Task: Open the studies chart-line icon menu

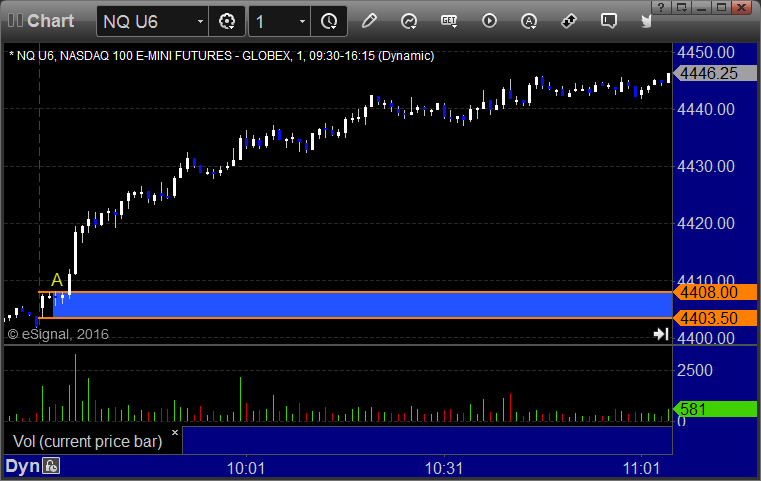Action: coord(409,21)
